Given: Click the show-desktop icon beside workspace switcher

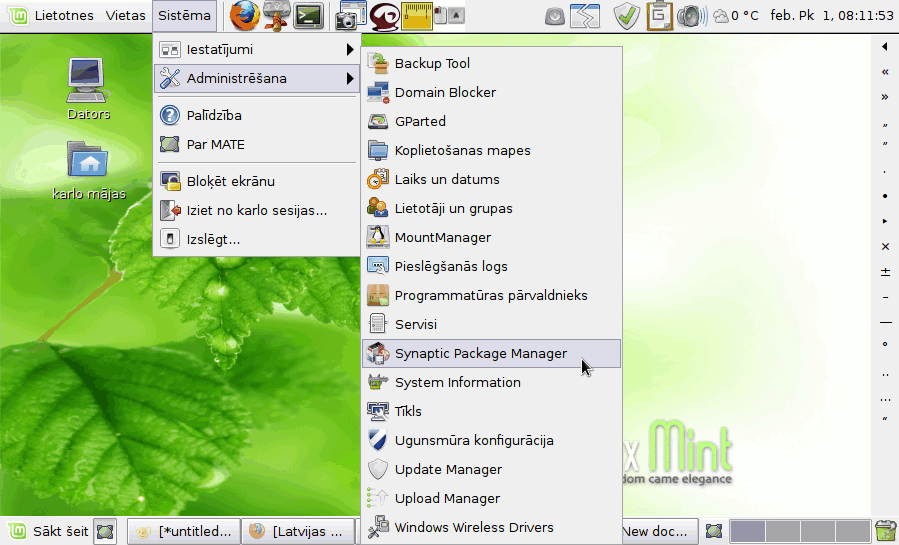Looking at the screenshot, I should pos(714,531).
